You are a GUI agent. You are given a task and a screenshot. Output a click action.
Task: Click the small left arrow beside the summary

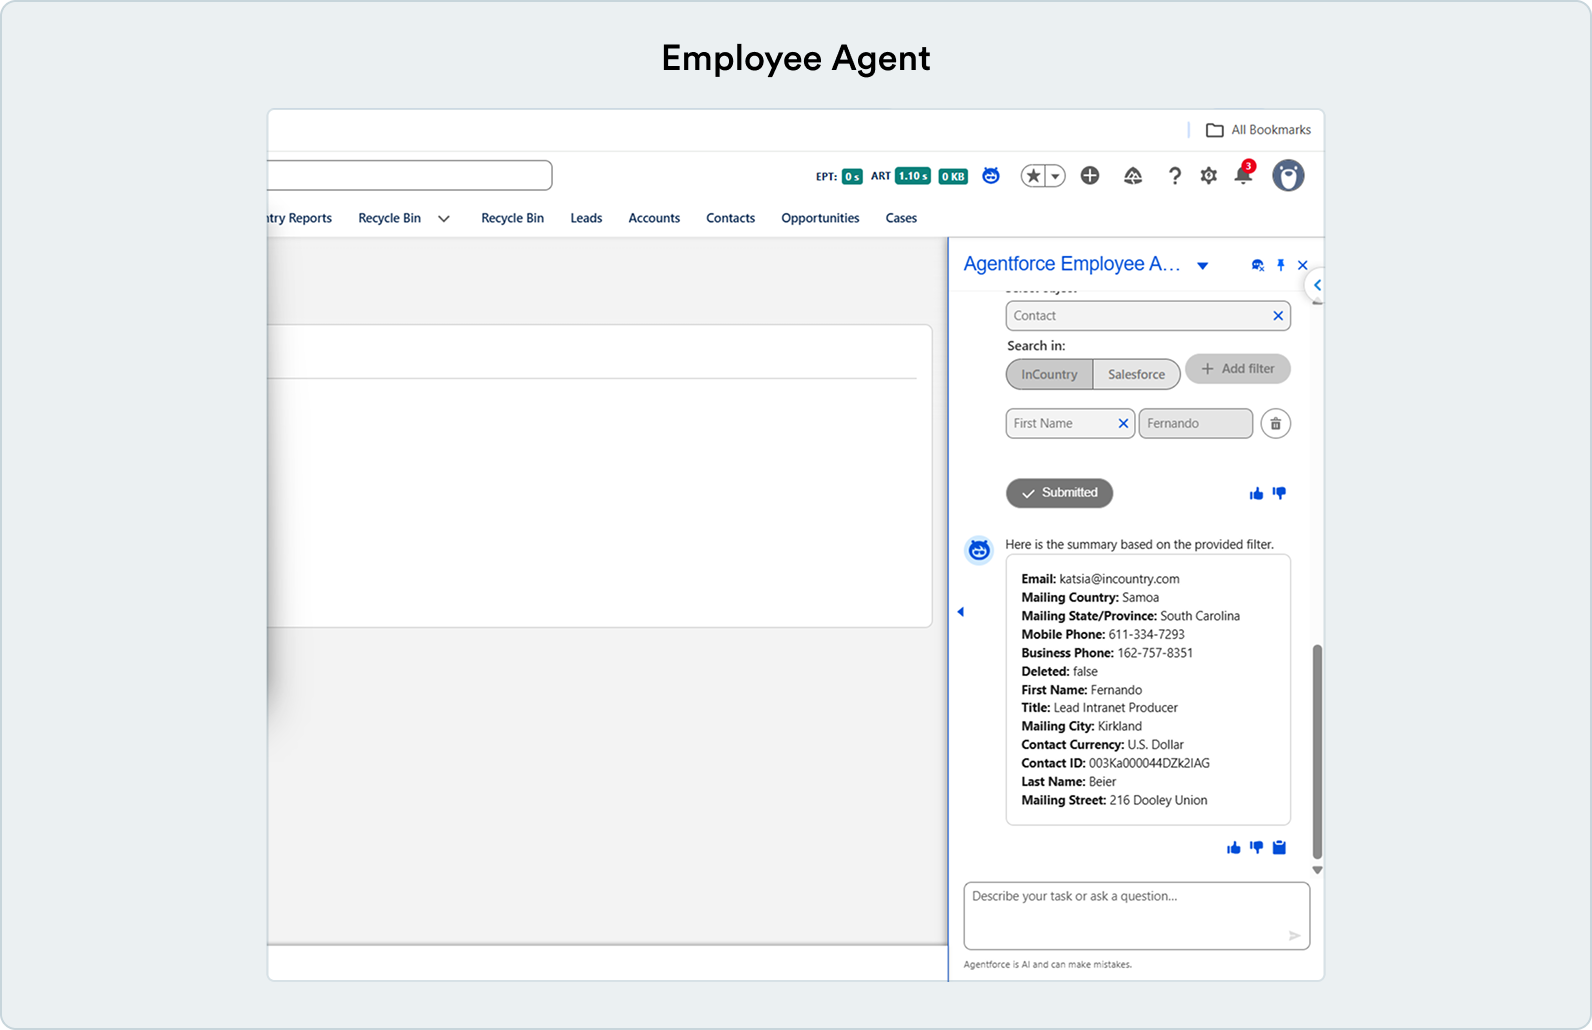(961, 612)
